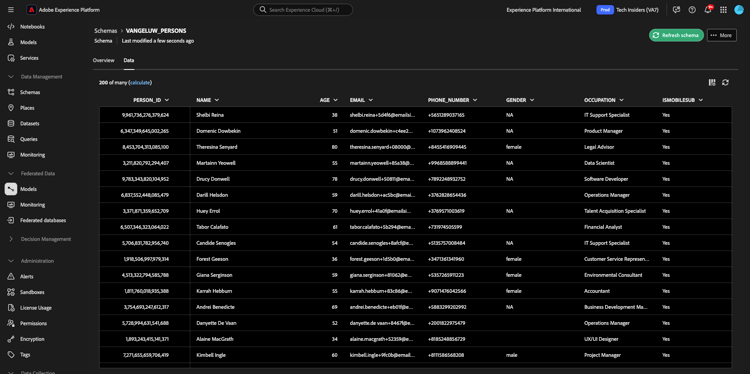Open the More actions button
The image size is (750, 374).
click(x=721, y=35)
